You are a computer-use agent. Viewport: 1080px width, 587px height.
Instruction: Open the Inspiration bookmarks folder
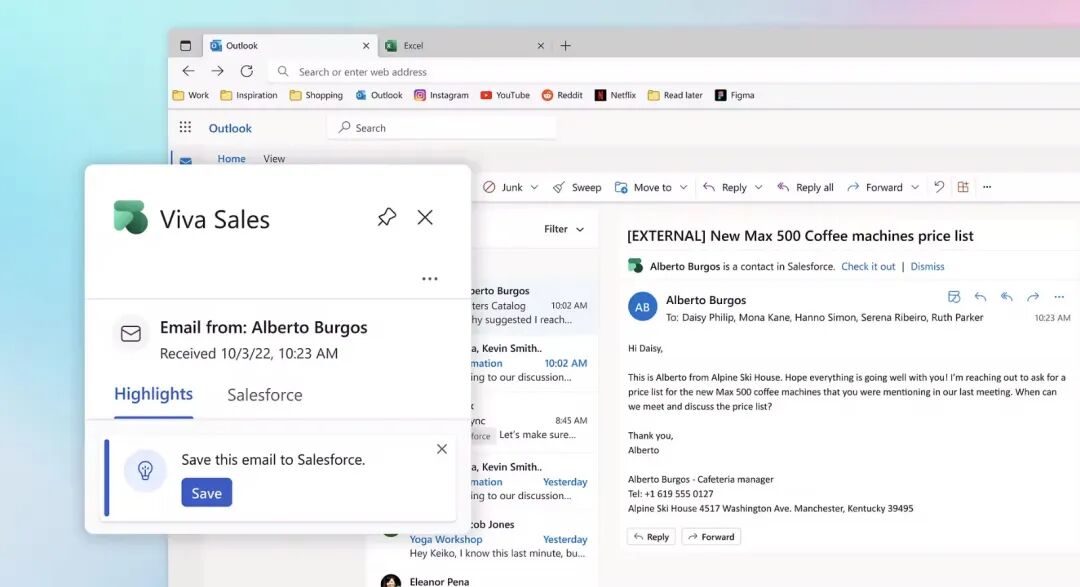(249, 95)
